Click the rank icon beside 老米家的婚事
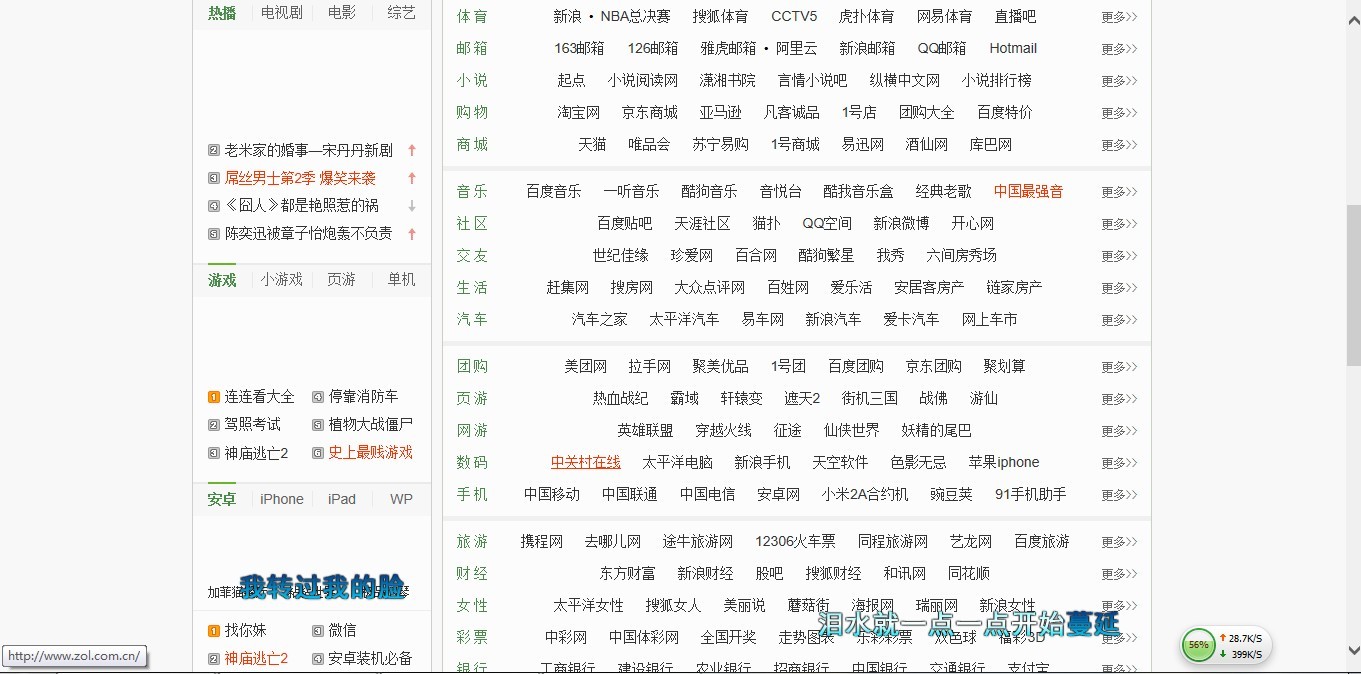Screen dimensions: 1361x674 pyautogui.click(x=213, y=150)
